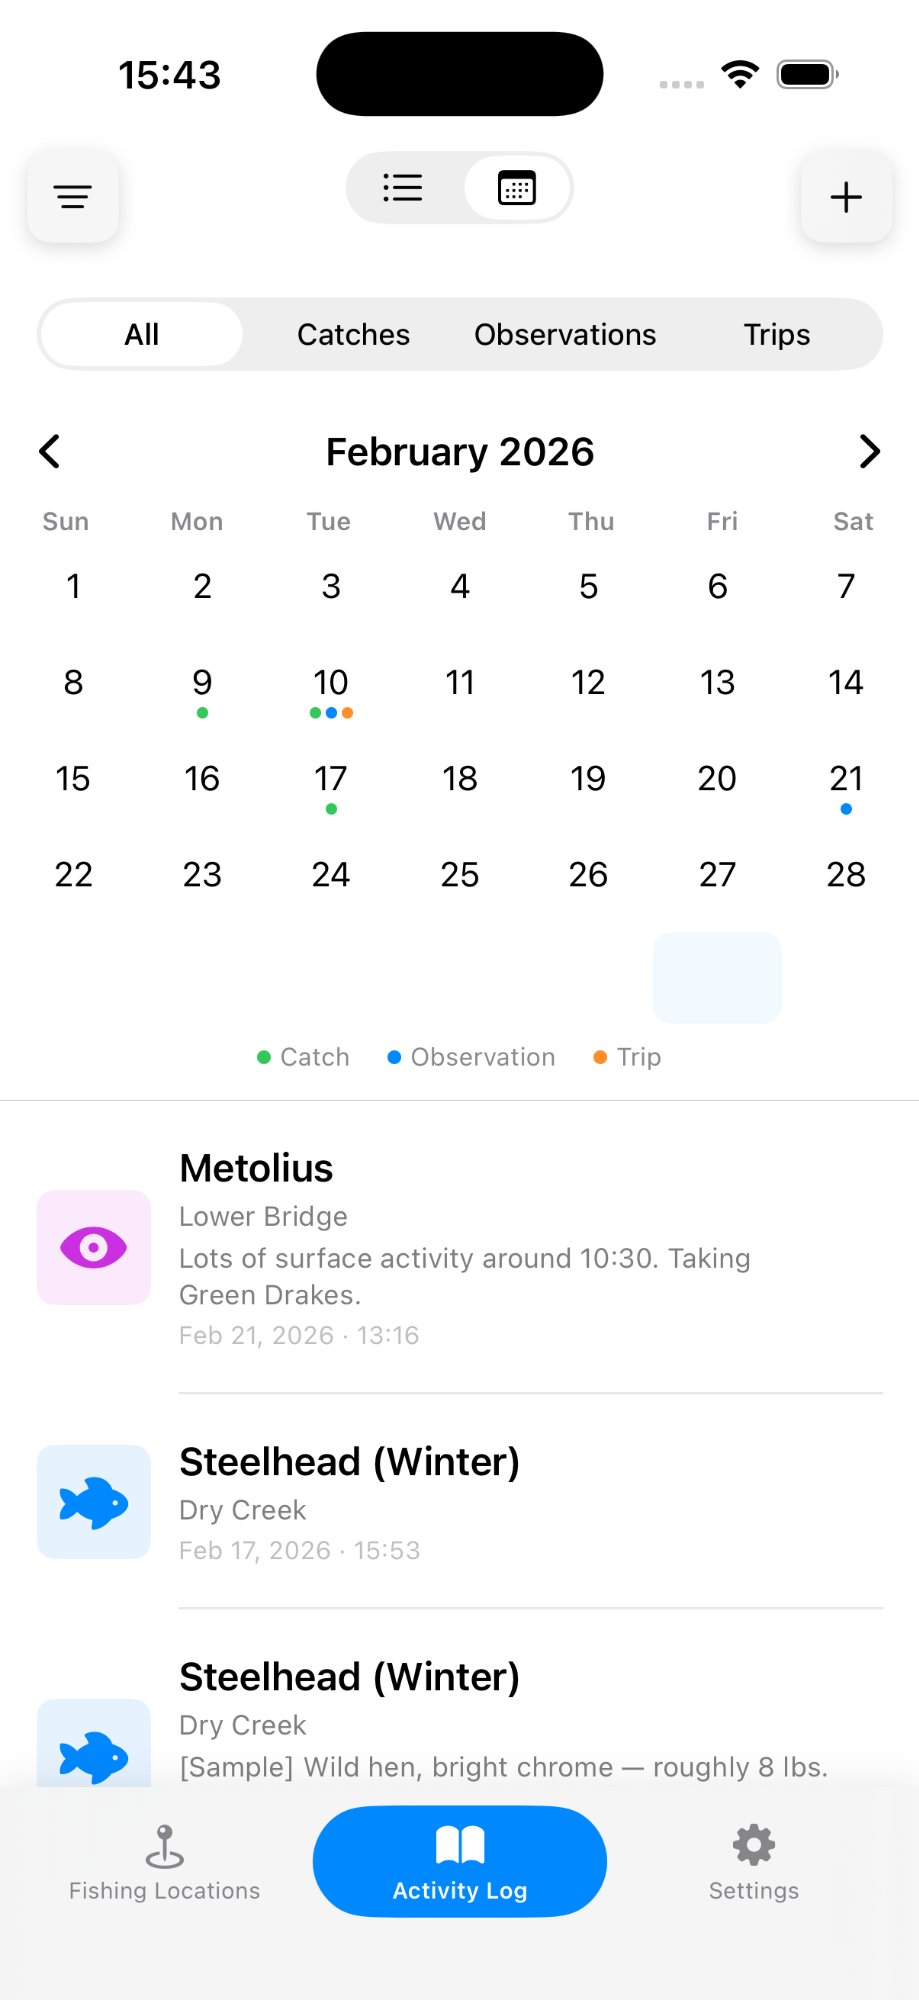The width and height of the screenshot is (919, 2000).
Task: Tap the green Catch legend dot
Action: (x=264, y=1056)
